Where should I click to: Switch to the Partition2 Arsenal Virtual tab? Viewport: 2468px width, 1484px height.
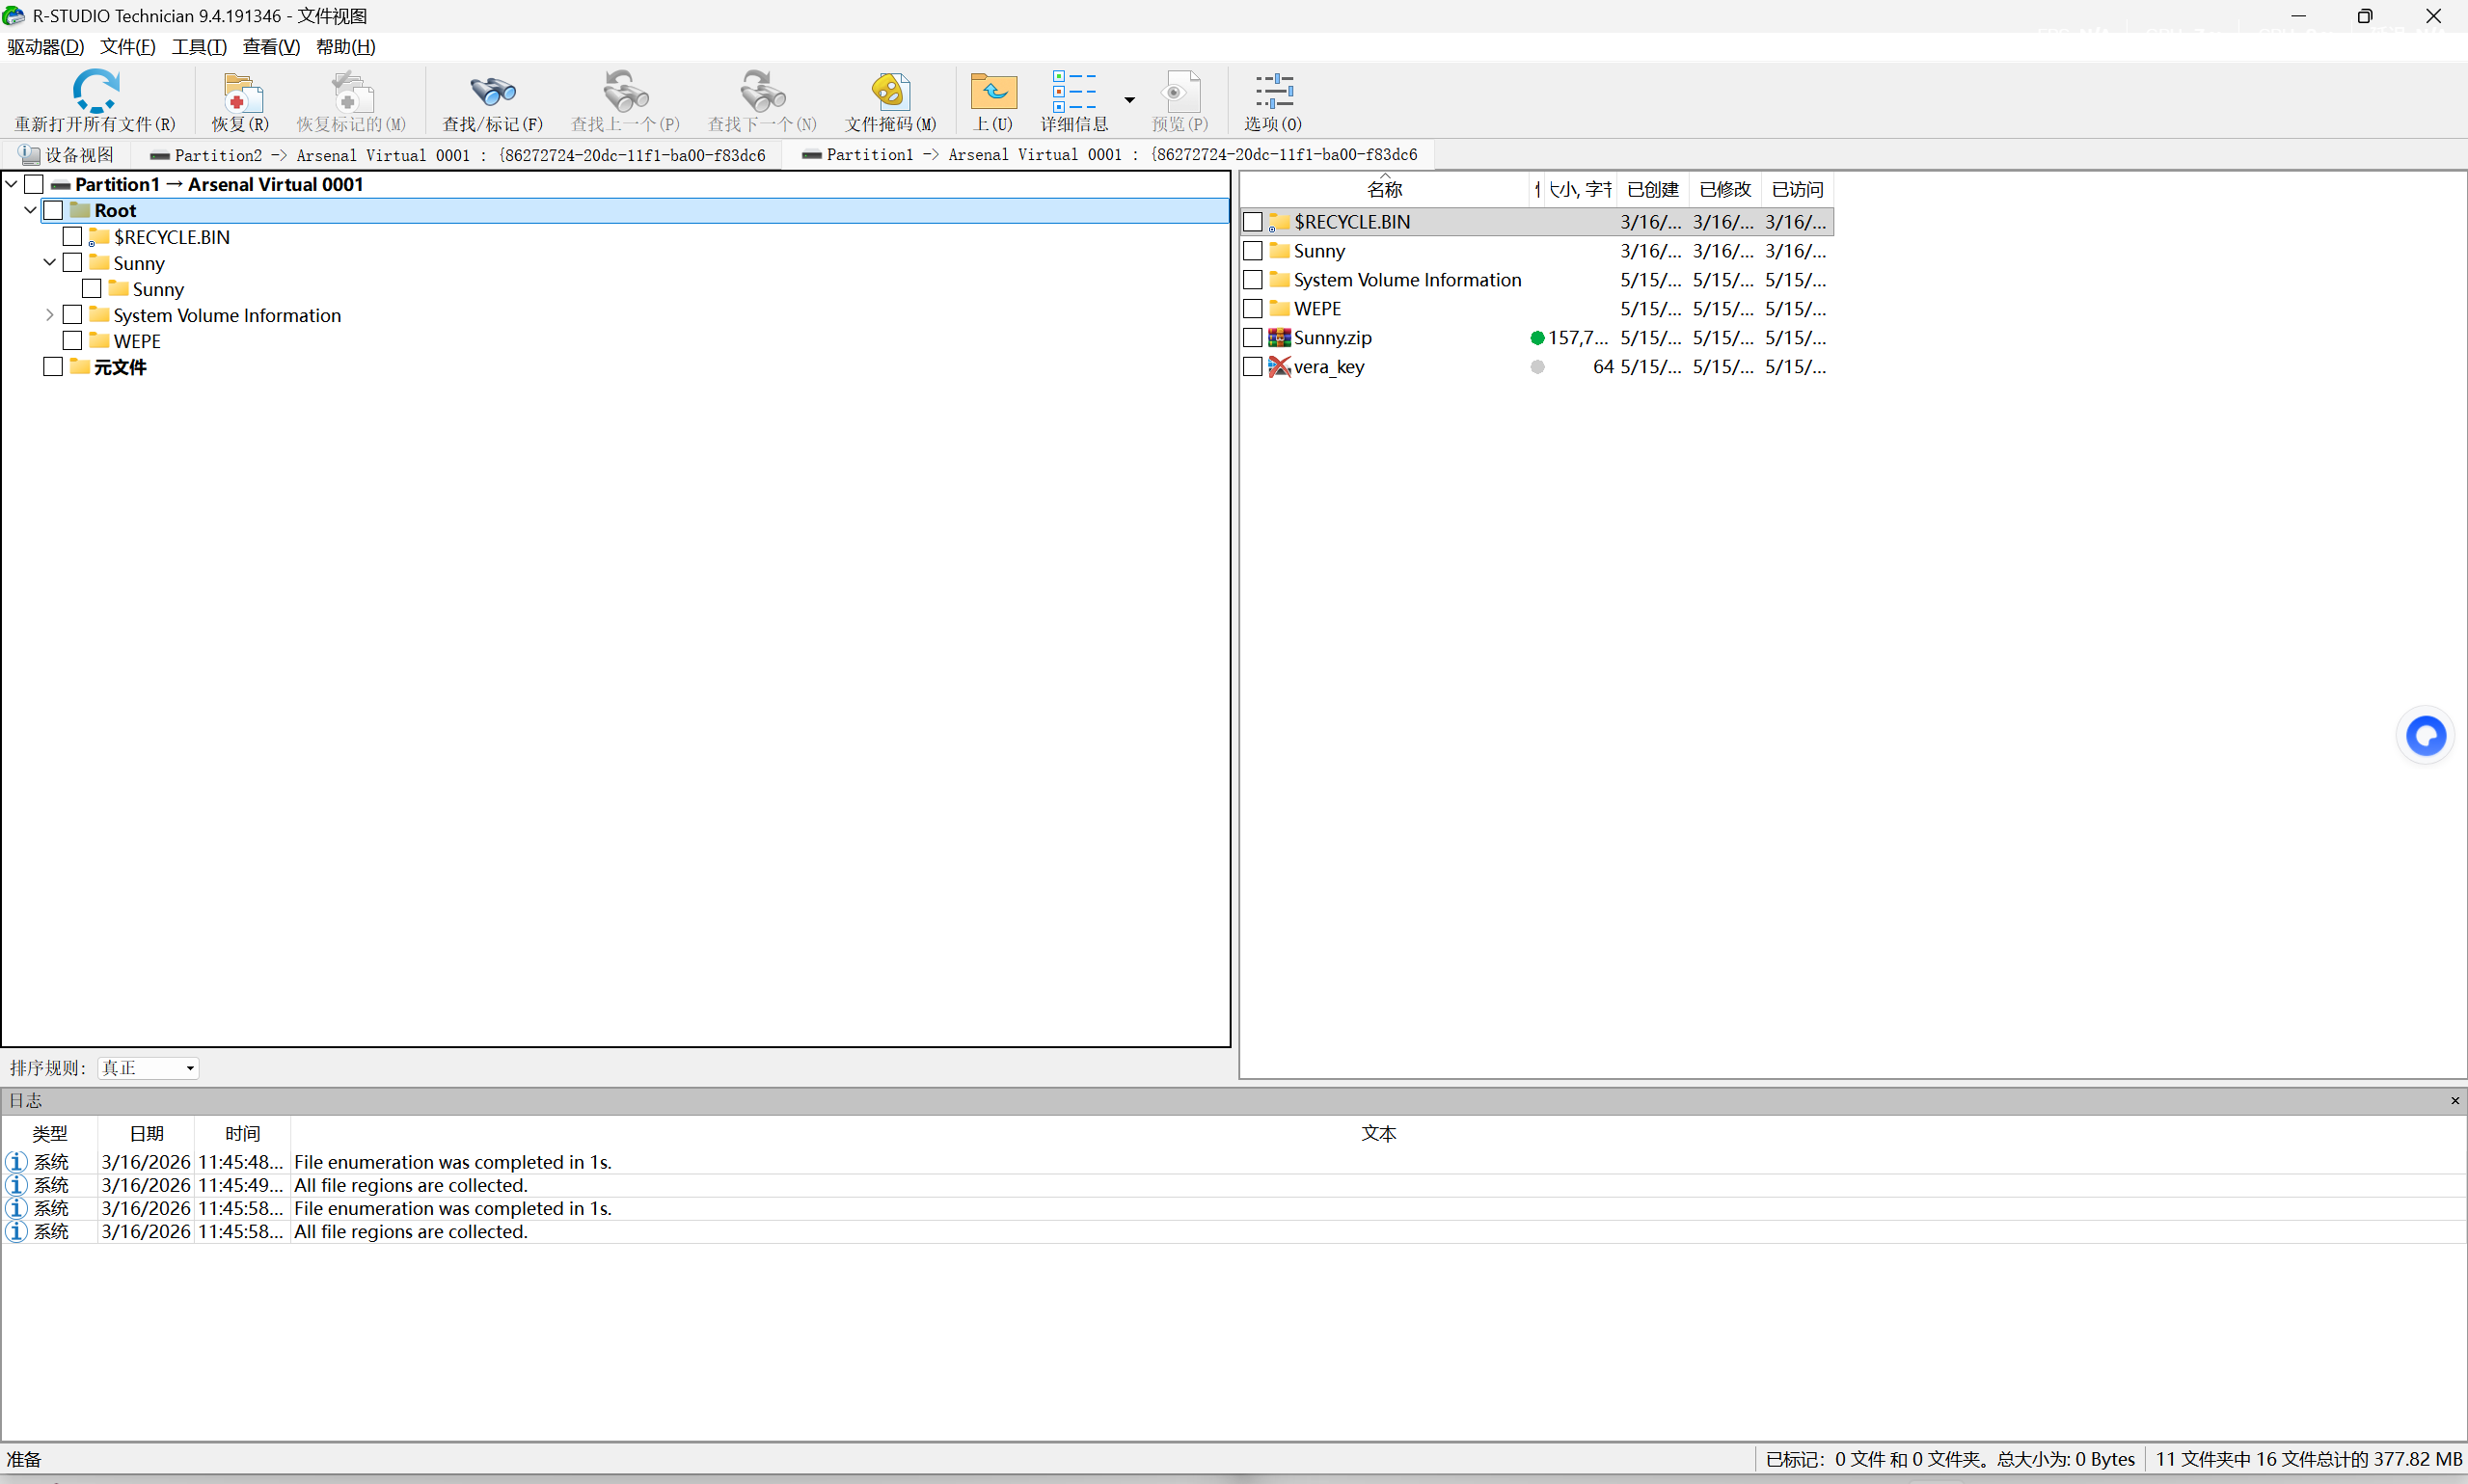(x=458, y=155)
